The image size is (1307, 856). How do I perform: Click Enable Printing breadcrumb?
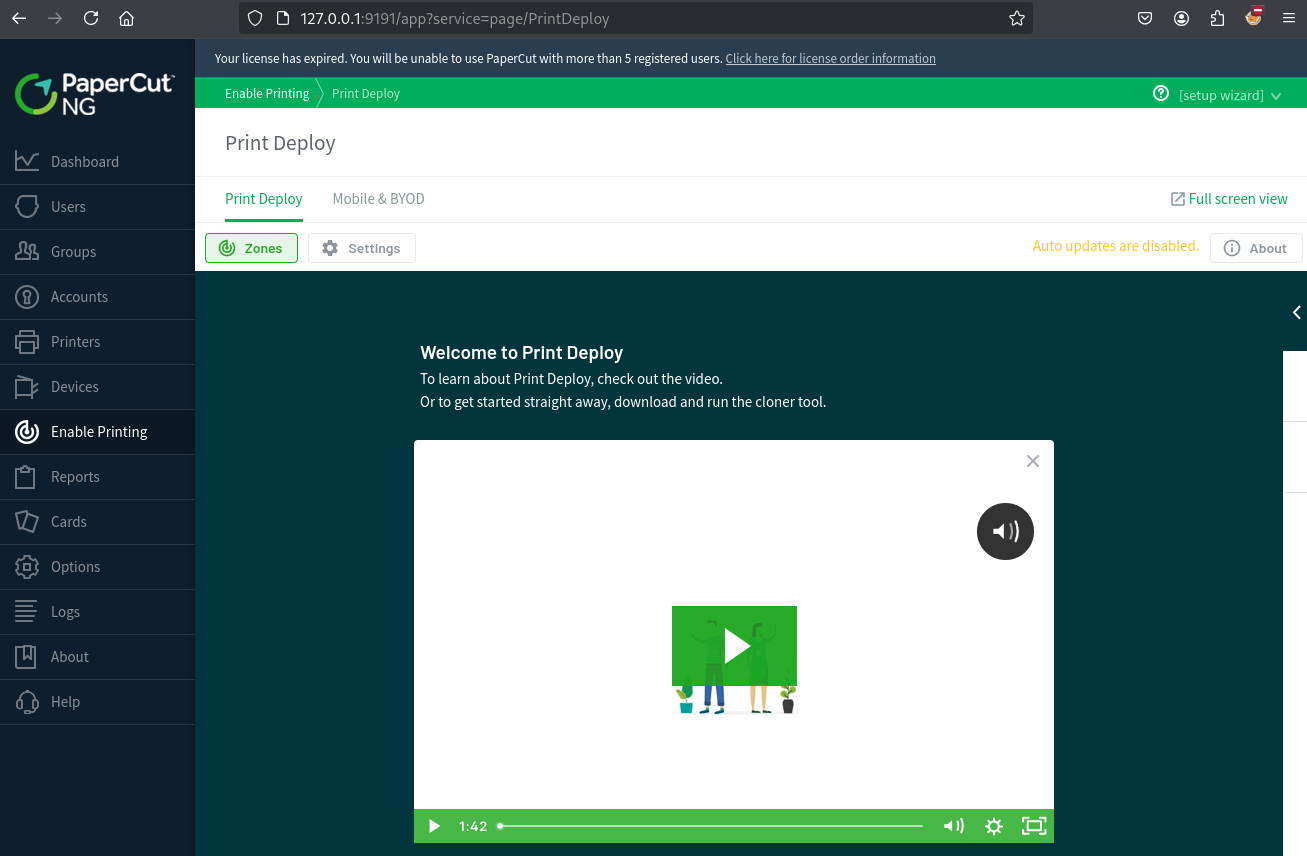coord(267,93)
